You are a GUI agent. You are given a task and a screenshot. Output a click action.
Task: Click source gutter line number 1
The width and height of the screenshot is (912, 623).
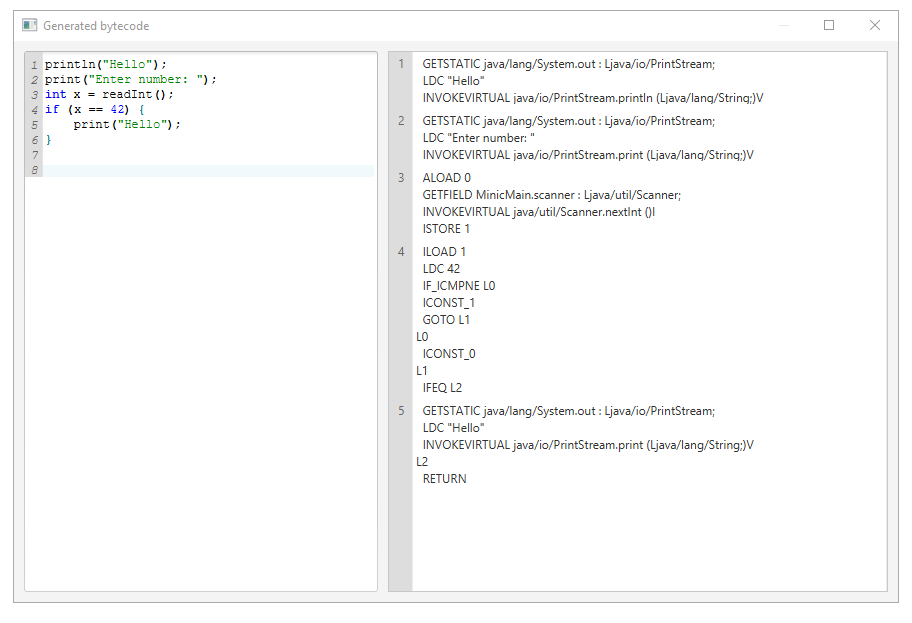pyautogui.click(x=34, y=65)
